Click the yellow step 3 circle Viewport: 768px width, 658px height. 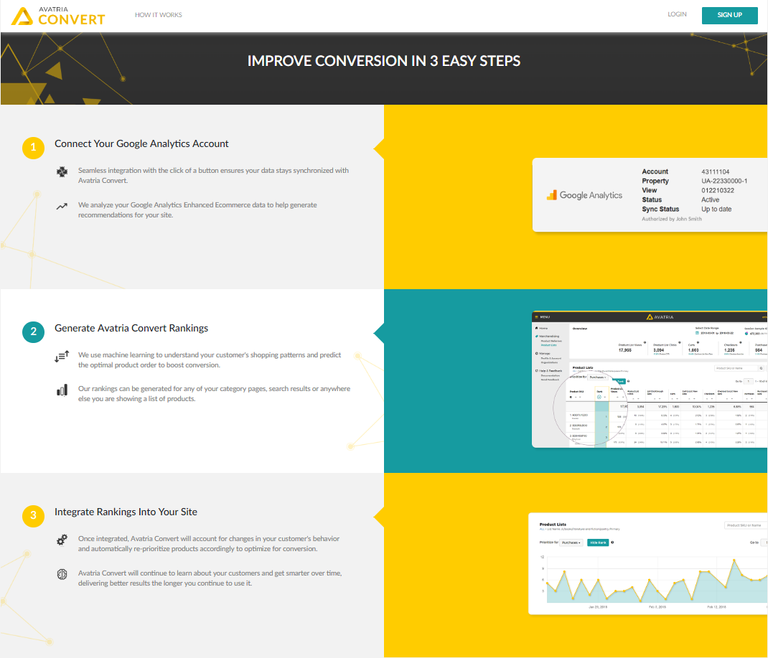tap(33, 516)
